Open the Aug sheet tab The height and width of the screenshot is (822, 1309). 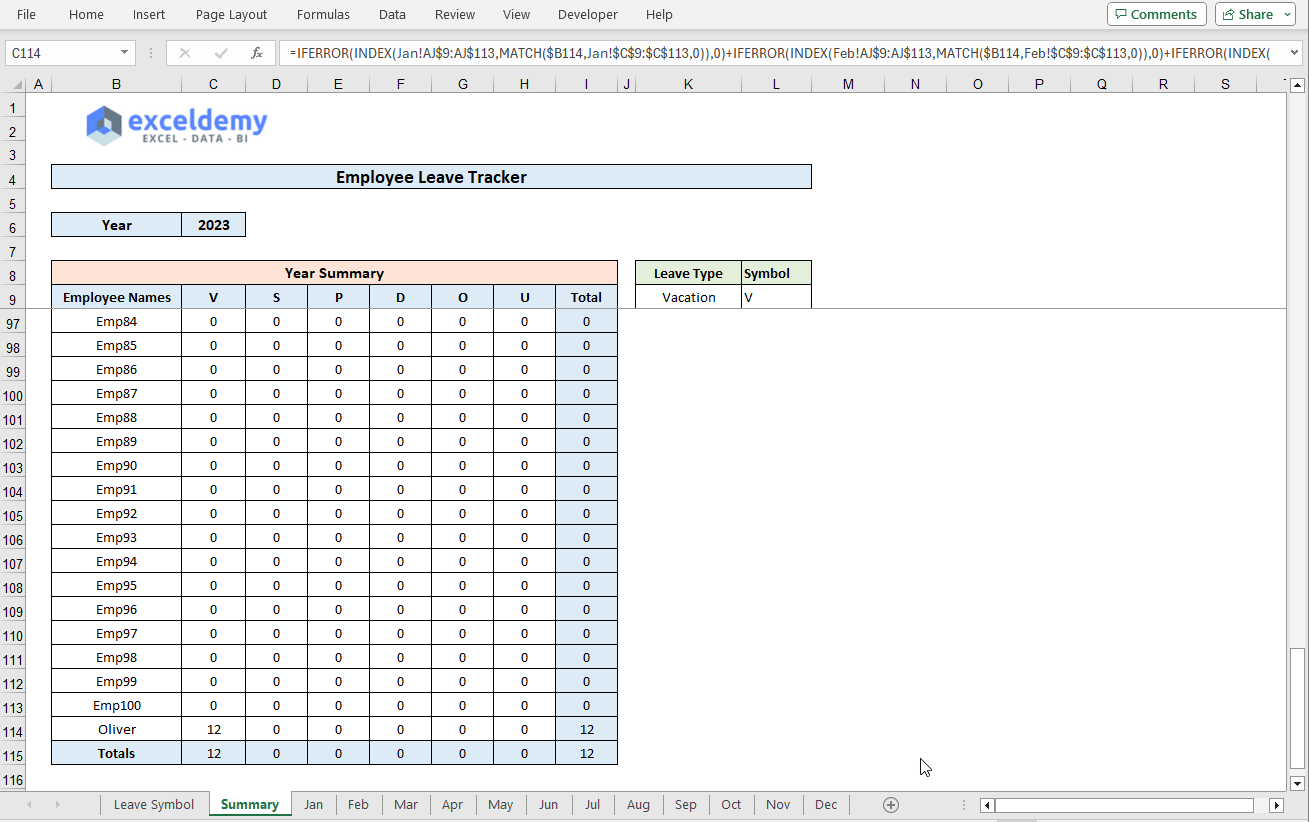[638, 805]
